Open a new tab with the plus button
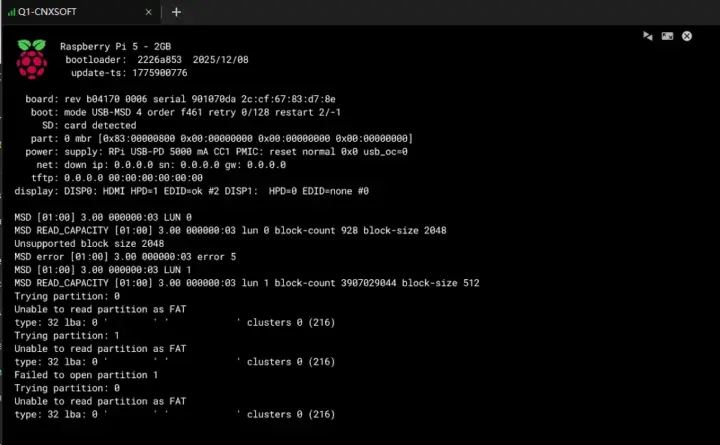Image resolution: width=720 pixels, height=445 pixels. pos(176,12)
